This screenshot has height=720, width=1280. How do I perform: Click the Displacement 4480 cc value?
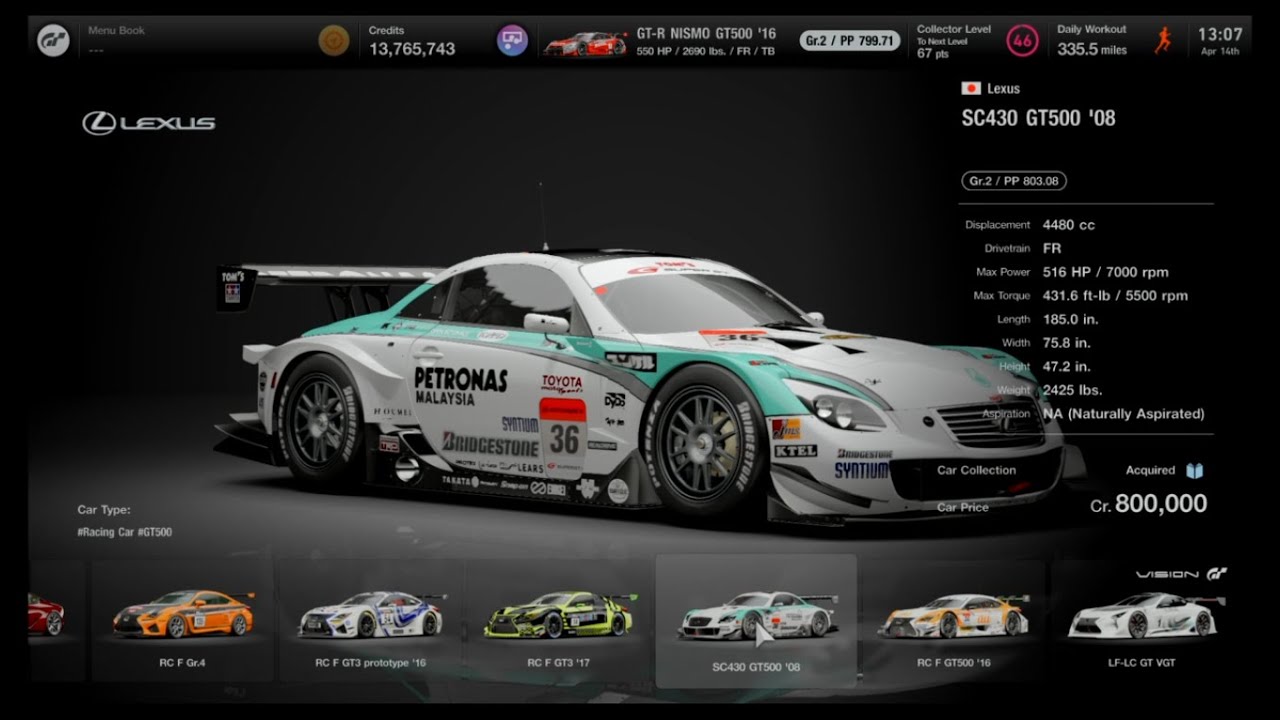[x=1068, y=225]
